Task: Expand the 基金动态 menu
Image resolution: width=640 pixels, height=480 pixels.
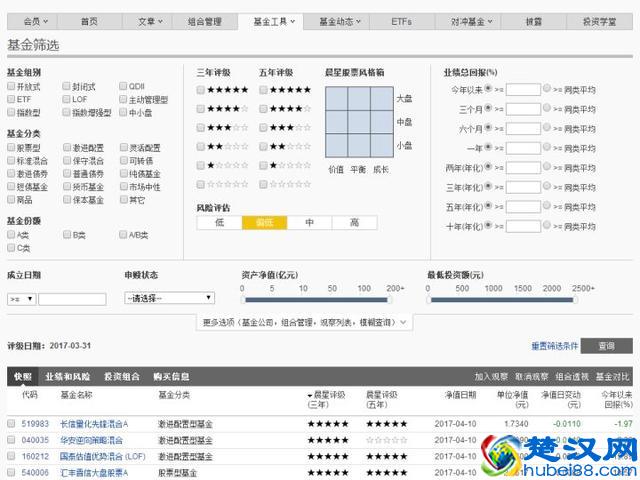Action: (x=337, y=22)
